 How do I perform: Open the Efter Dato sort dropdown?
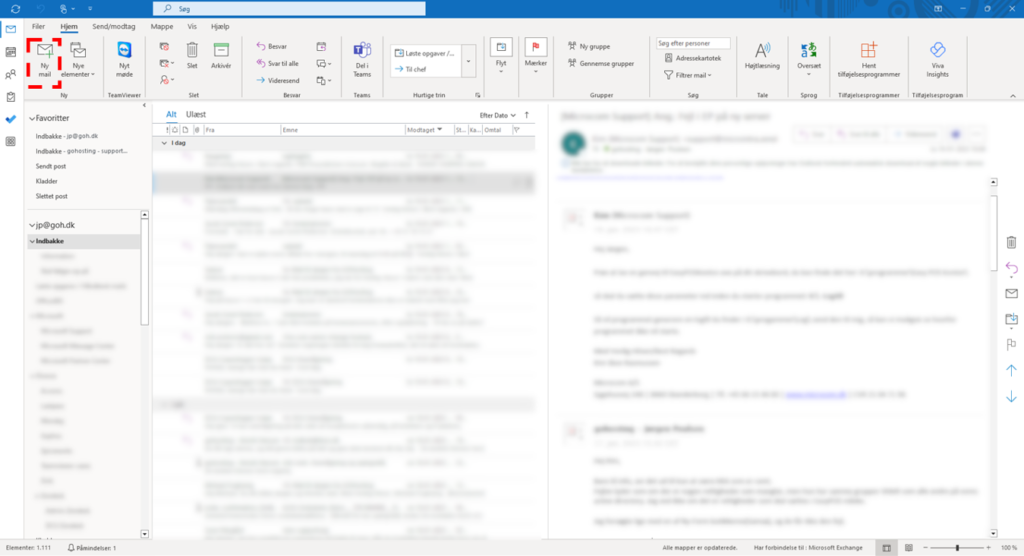tap(497, 115)
